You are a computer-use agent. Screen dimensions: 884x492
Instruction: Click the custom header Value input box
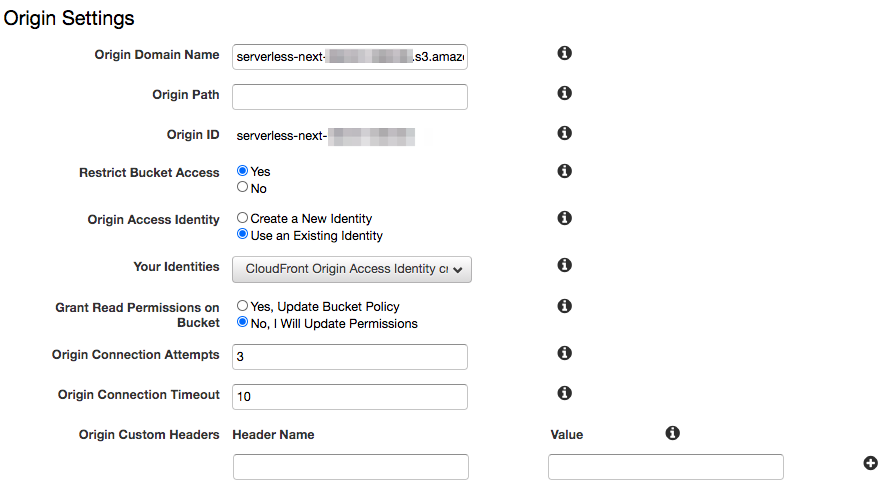666,467
